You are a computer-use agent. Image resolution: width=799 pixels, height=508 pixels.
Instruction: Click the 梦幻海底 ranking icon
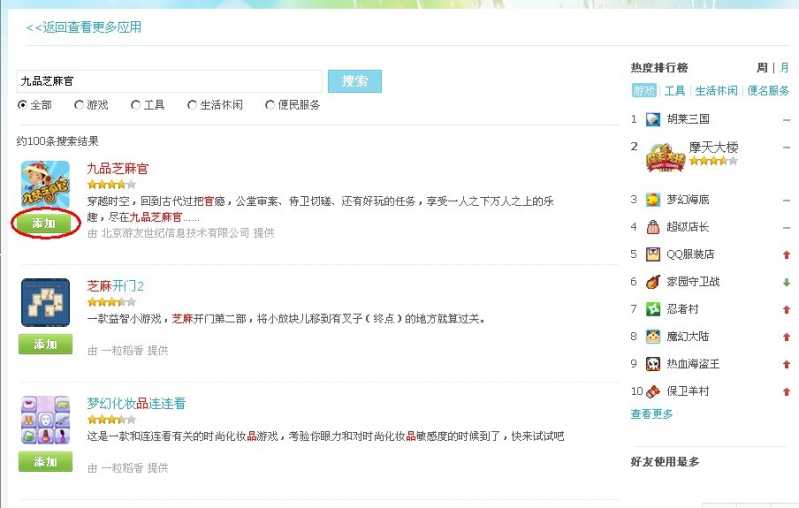[x=653, y=199]
